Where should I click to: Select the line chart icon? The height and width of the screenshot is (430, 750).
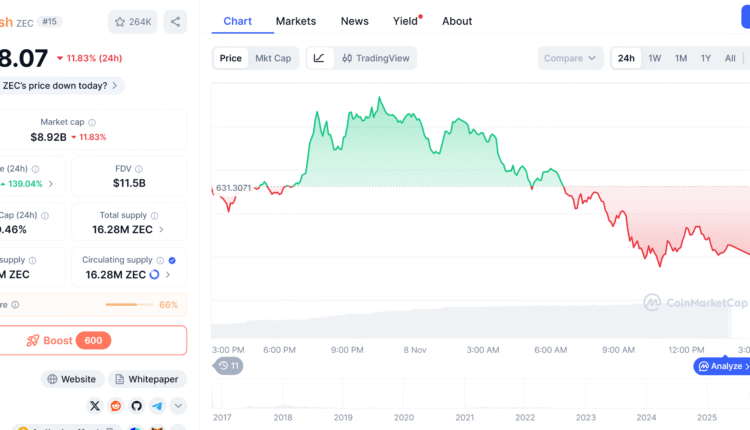coord(319,58)
